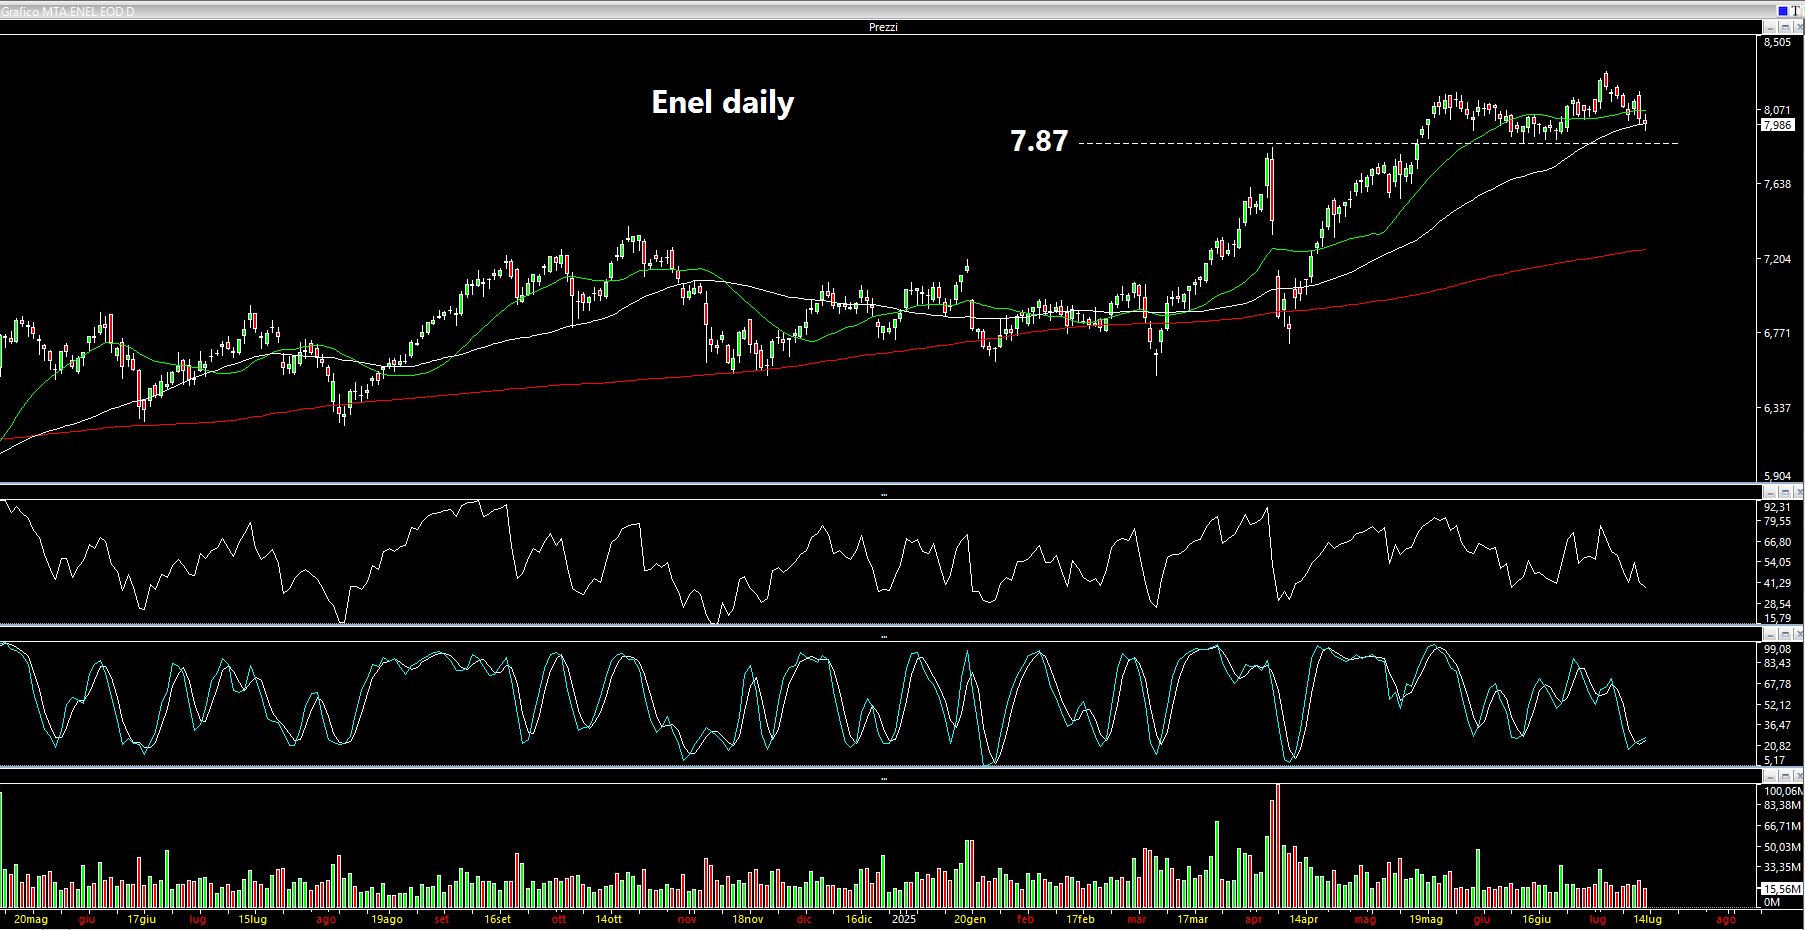The width and height of the screenshot is (1805, 930).
Task: Click the 66,71M volume axis label
Action: tap(1782, 826)
